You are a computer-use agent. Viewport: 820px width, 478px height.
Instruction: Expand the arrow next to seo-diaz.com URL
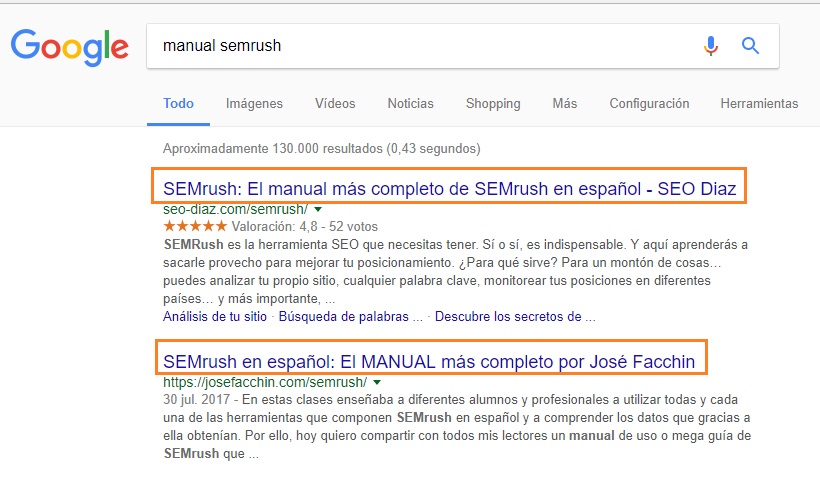(x=318, y=210)
